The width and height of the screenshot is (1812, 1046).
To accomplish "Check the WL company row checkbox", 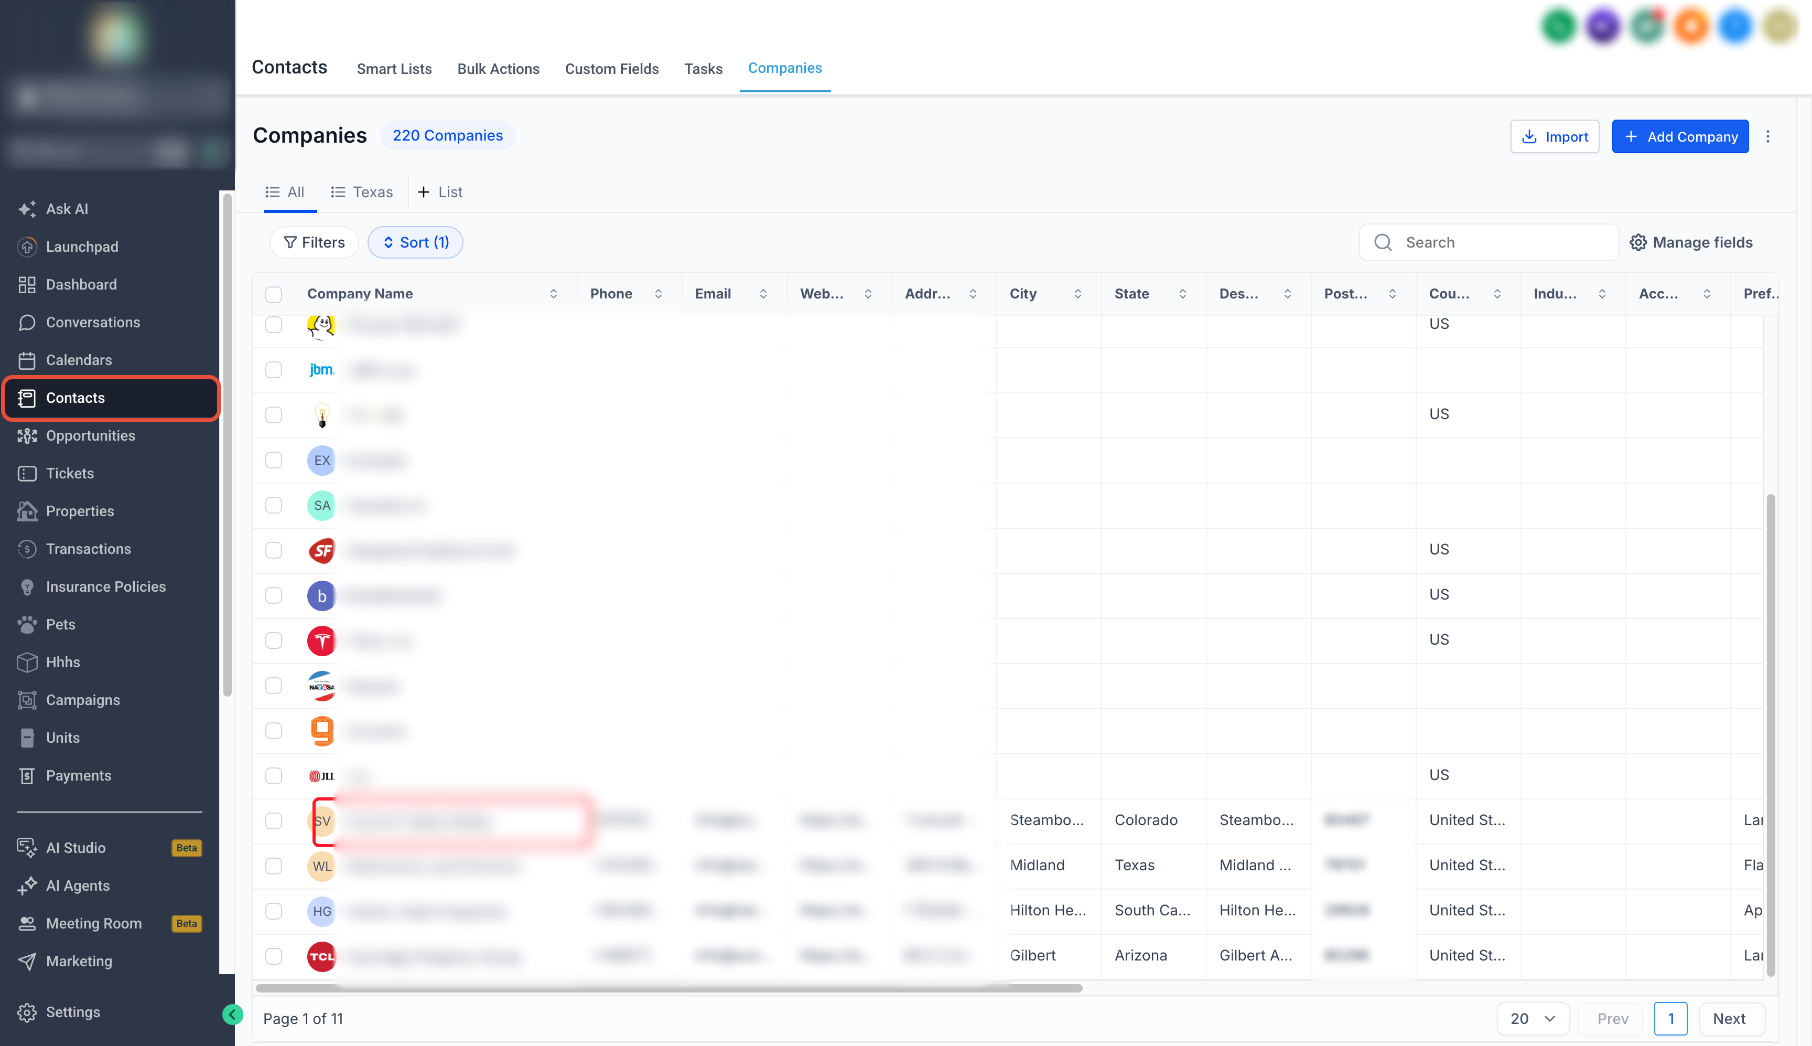I will coord(274,866).
